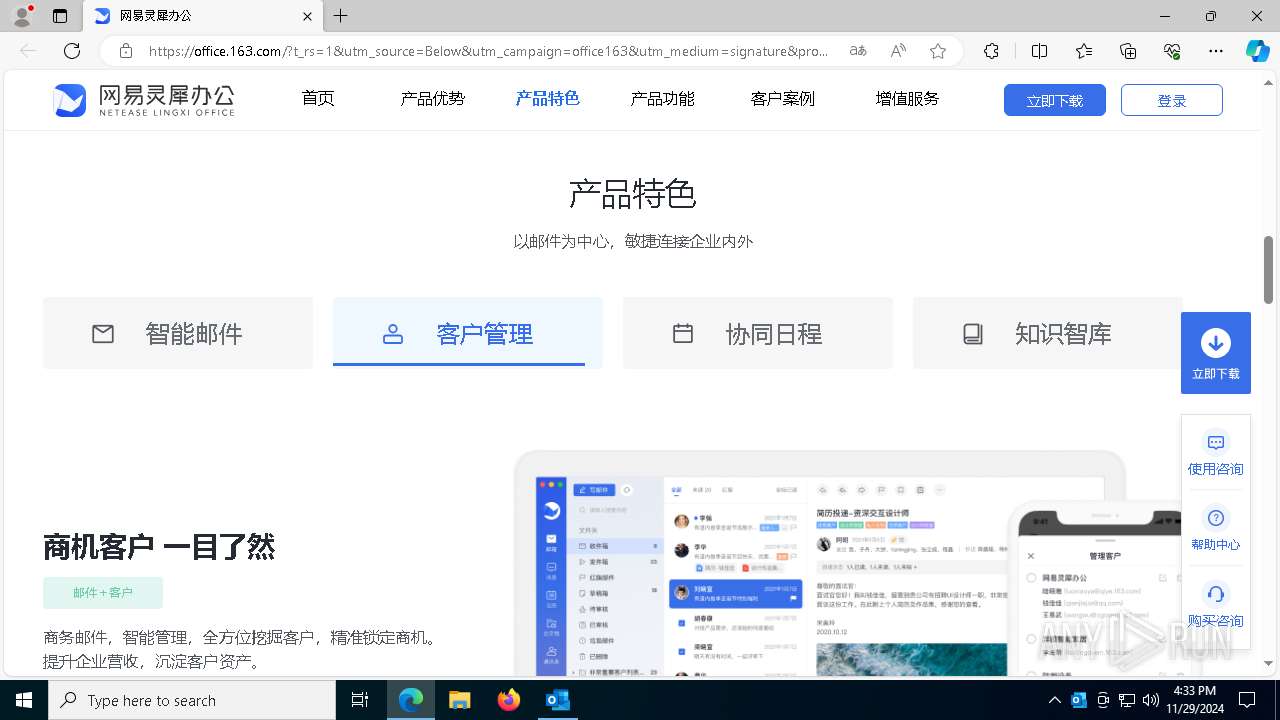The image size is (1280, 720).
Task: Click the address bar URL field
Action: coord(488,51)
